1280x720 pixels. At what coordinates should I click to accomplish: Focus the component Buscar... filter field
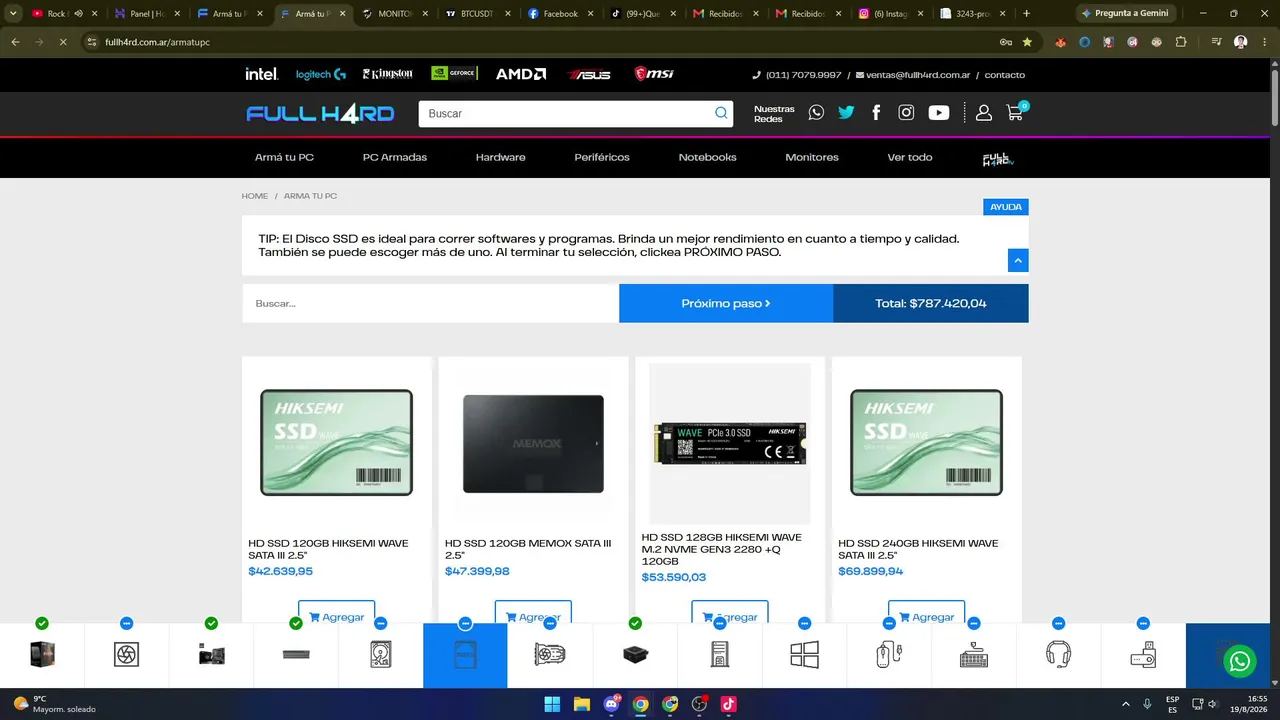[430, 303]
